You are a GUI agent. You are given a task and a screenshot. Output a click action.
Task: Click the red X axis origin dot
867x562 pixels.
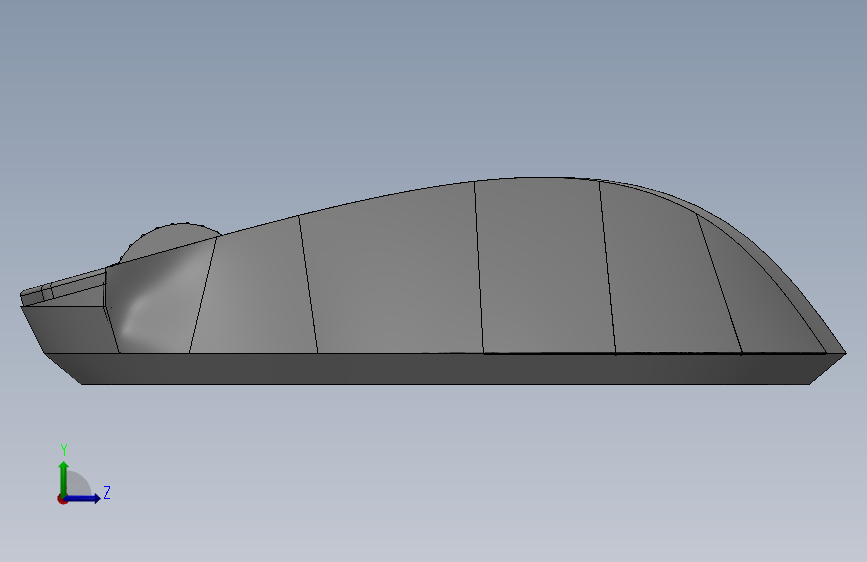point(62,499)
